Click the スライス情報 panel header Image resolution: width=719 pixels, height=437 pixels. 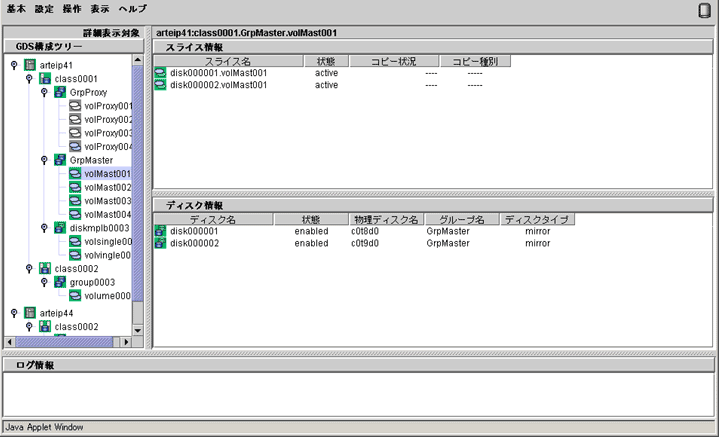pos(433,47)
